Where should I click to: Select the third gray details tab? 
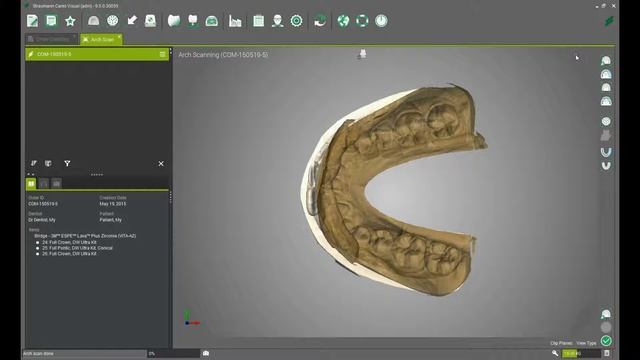tap(56, 184)
